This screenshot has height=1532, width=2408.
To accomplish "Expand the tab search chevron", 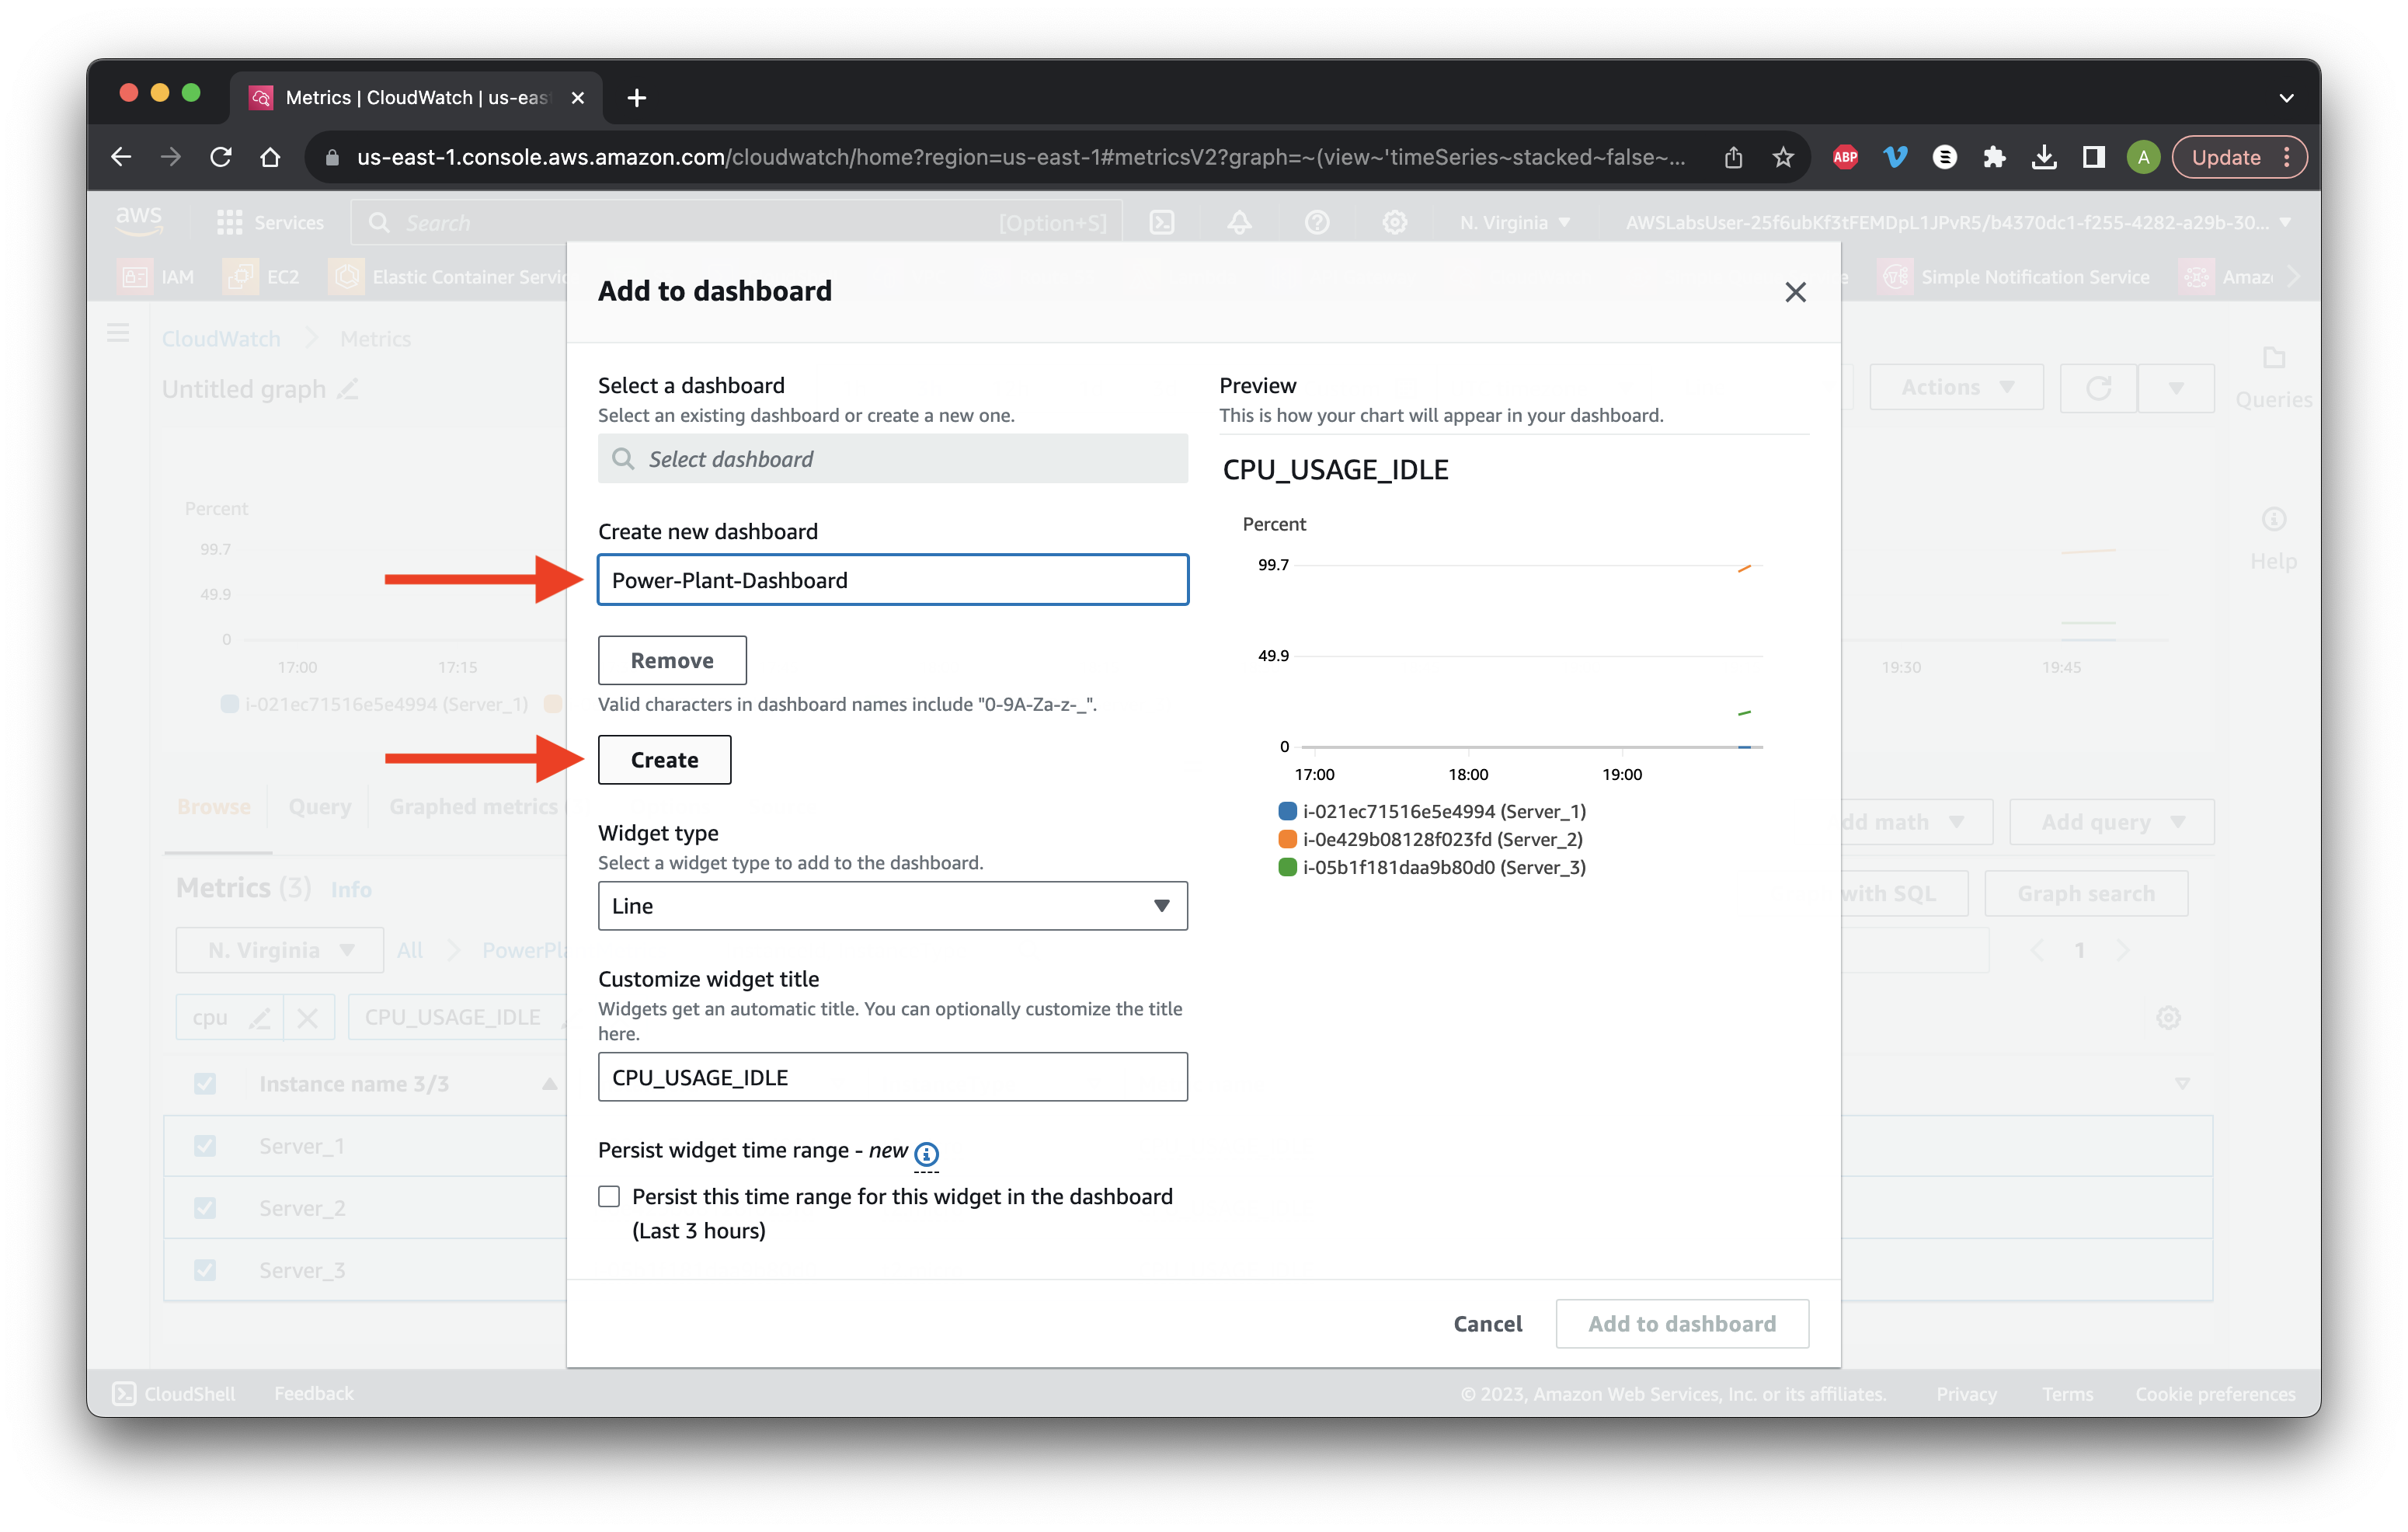I will coord(2286,98).
